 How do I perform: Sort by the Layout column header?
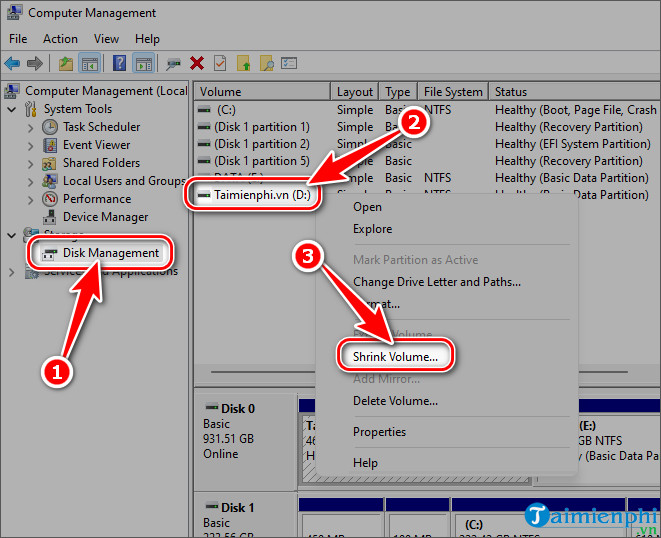coord(355,91)
